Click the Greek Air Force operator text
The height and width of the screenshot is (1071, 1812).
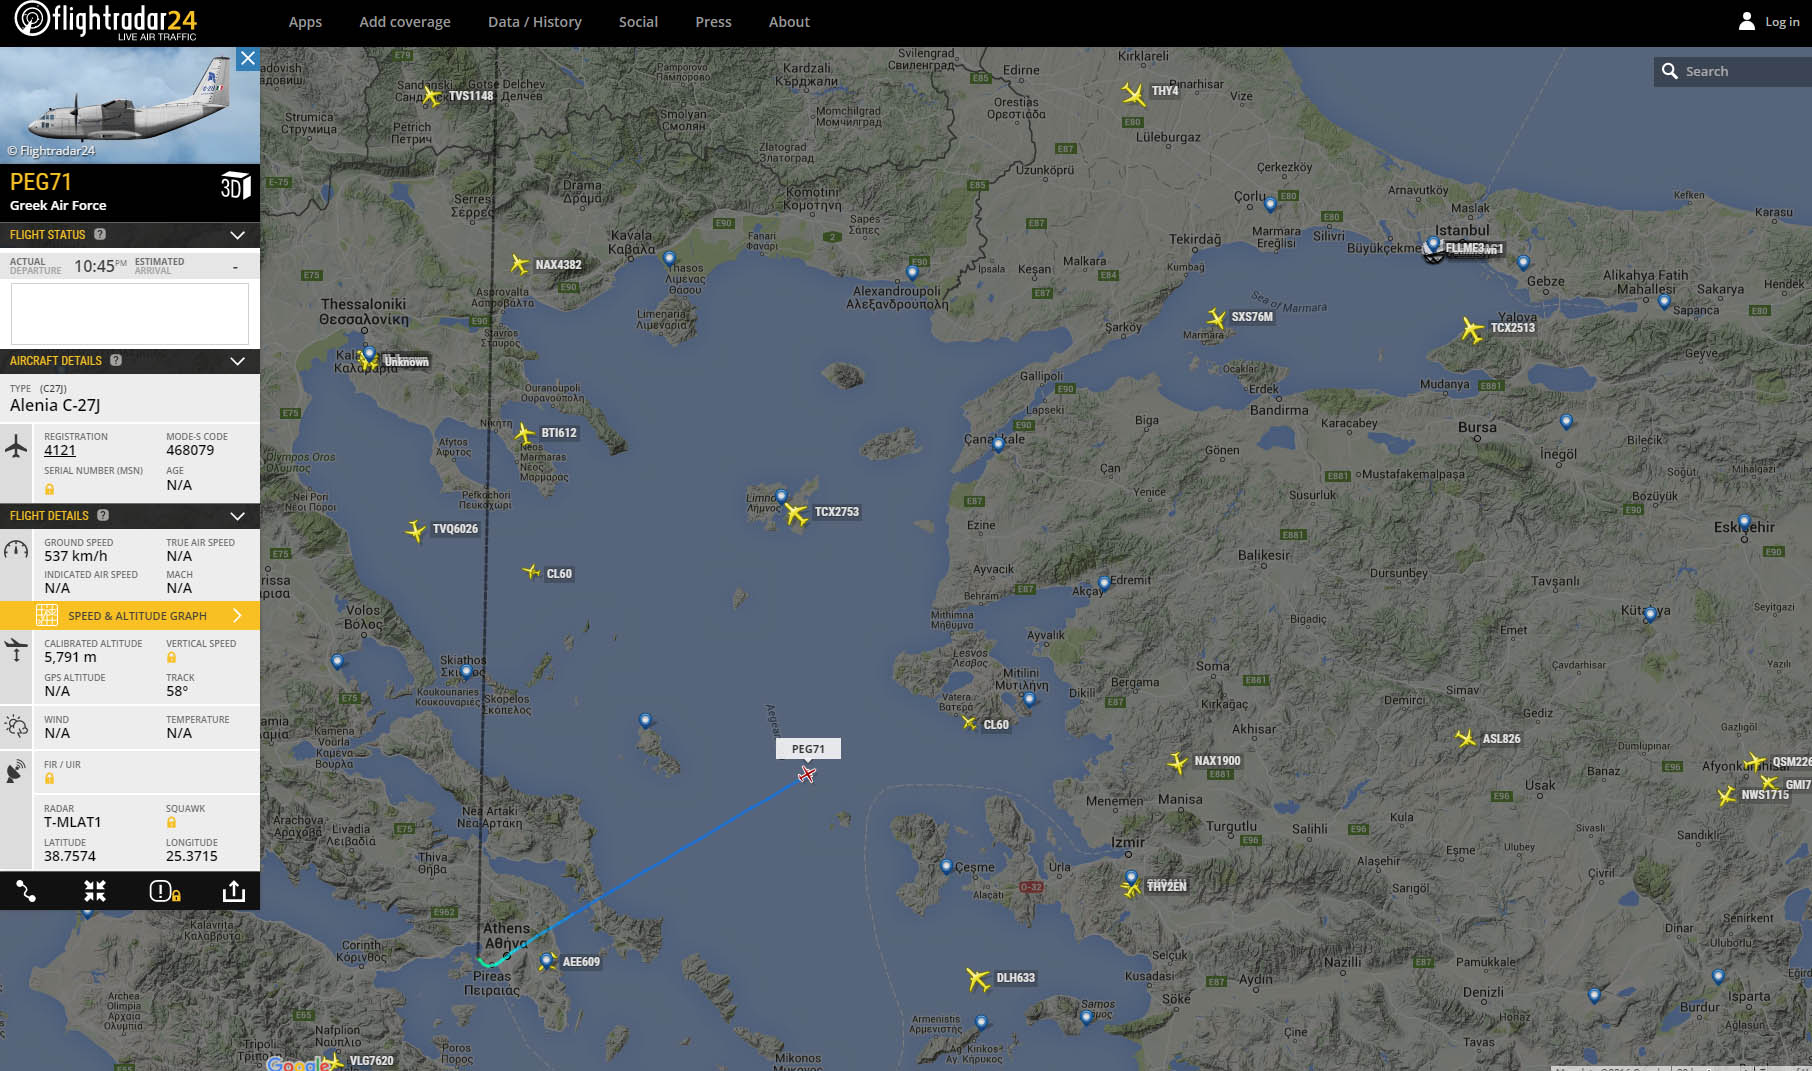point(58,205)
